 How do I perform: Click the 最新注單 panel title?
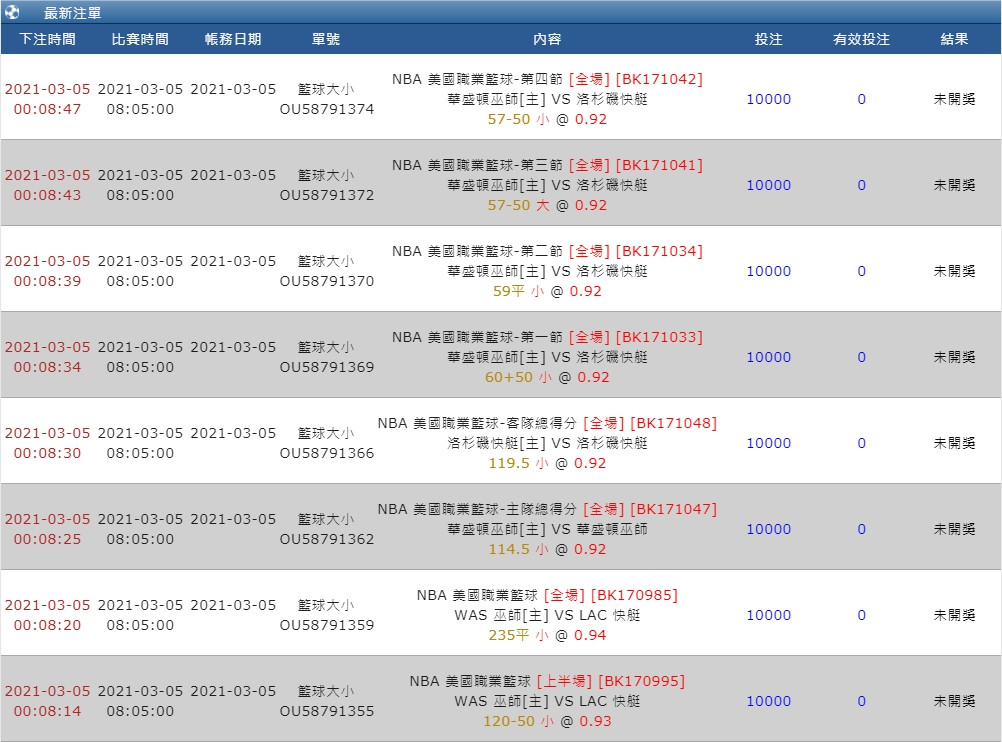(72, 13)
